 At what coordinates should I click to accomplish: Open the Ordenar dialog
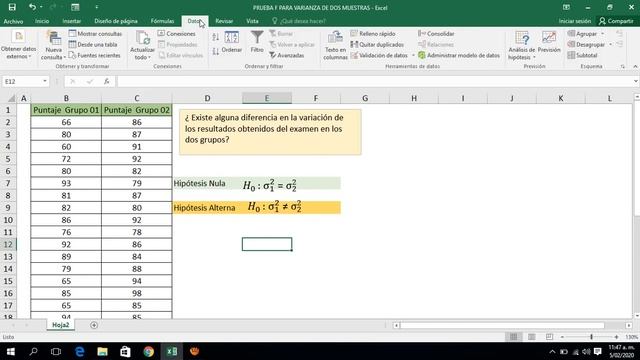[x=232, y=42]
